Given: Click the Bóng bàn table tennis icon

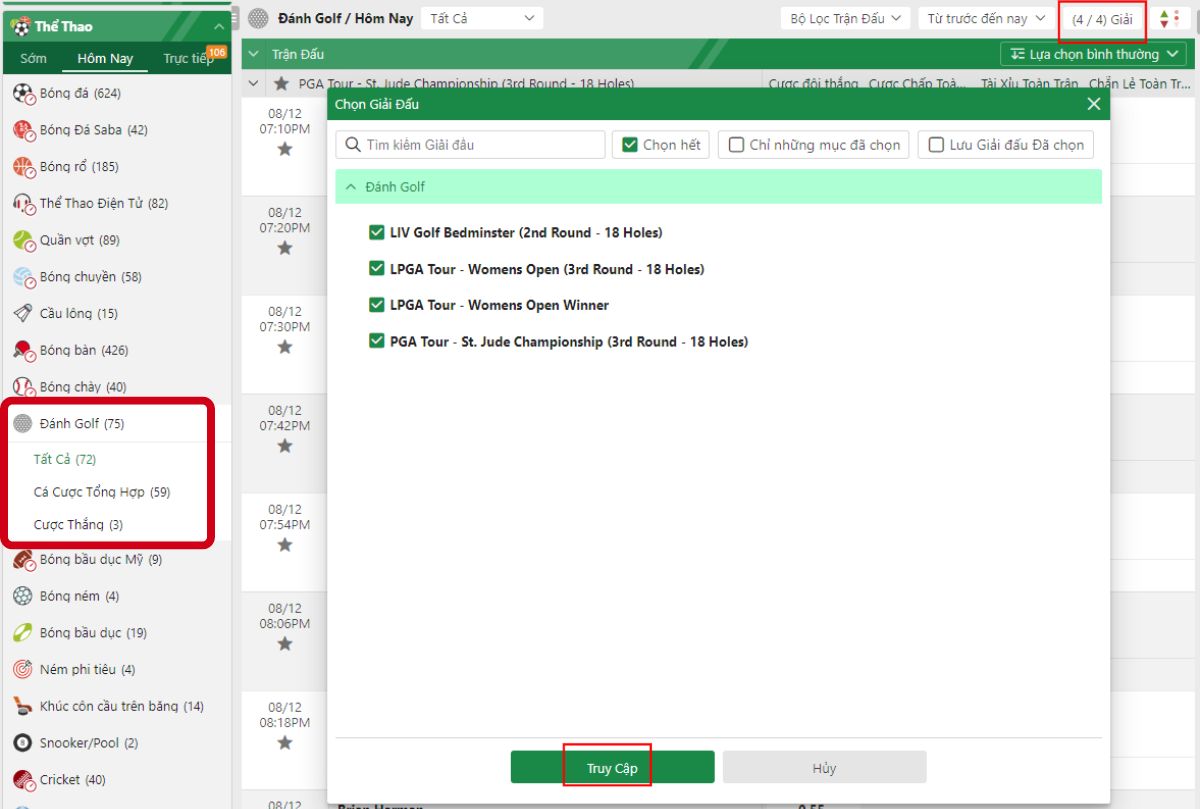Looking at the screenshot, I should 23,350.
